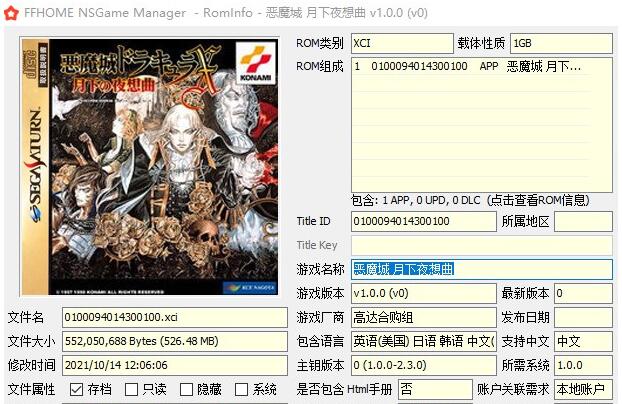This screenshot has height=404, width=622.
Task: Click the 文件名 field with 0100094014300100.xci
Action: 175,317
